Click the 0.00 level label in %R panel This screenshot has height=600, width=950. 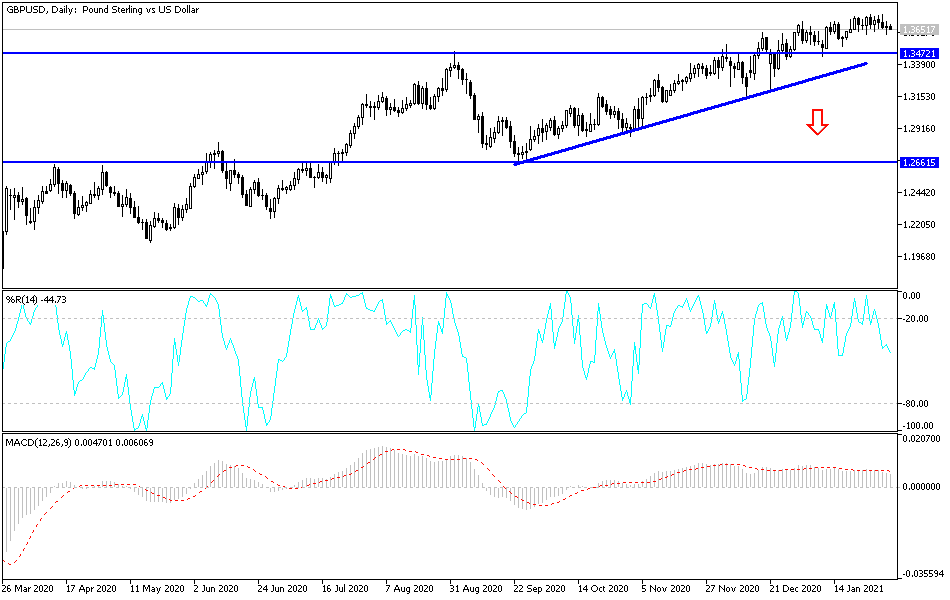tap(911, 295)
